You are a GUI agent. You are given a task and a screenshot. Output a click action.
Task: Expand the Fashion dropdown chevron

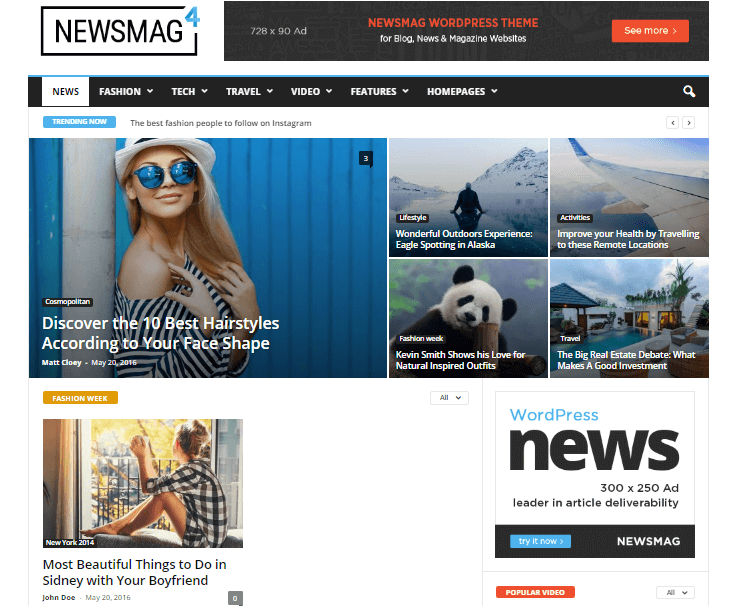(150, 91)
